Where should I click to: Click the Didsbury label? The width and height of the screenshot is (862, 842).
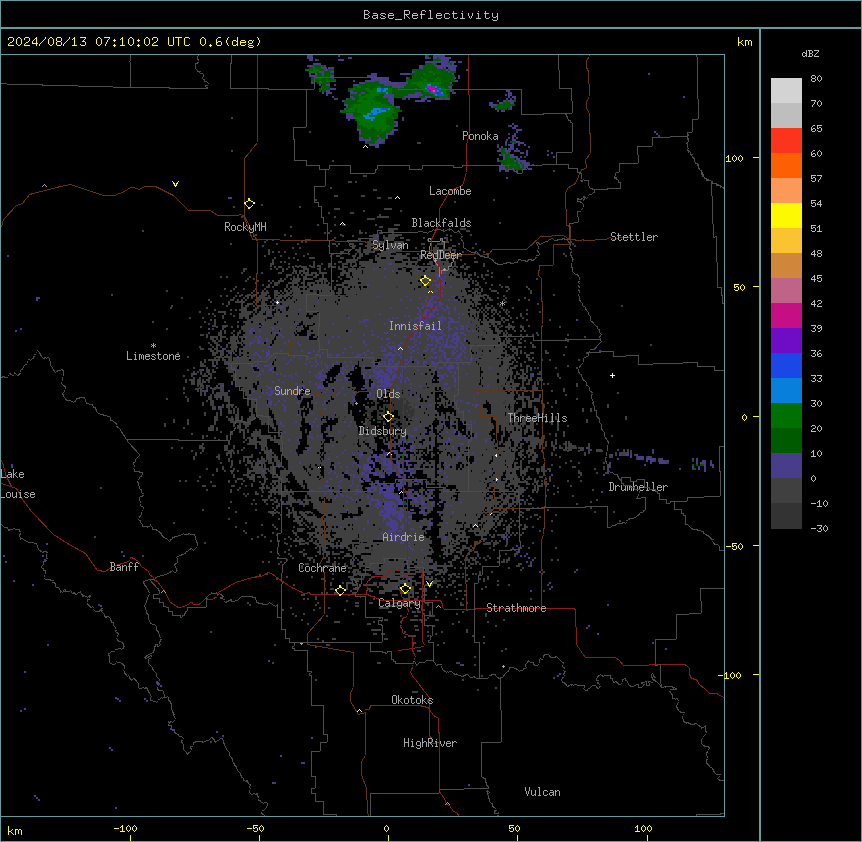[x=383, y=431]
